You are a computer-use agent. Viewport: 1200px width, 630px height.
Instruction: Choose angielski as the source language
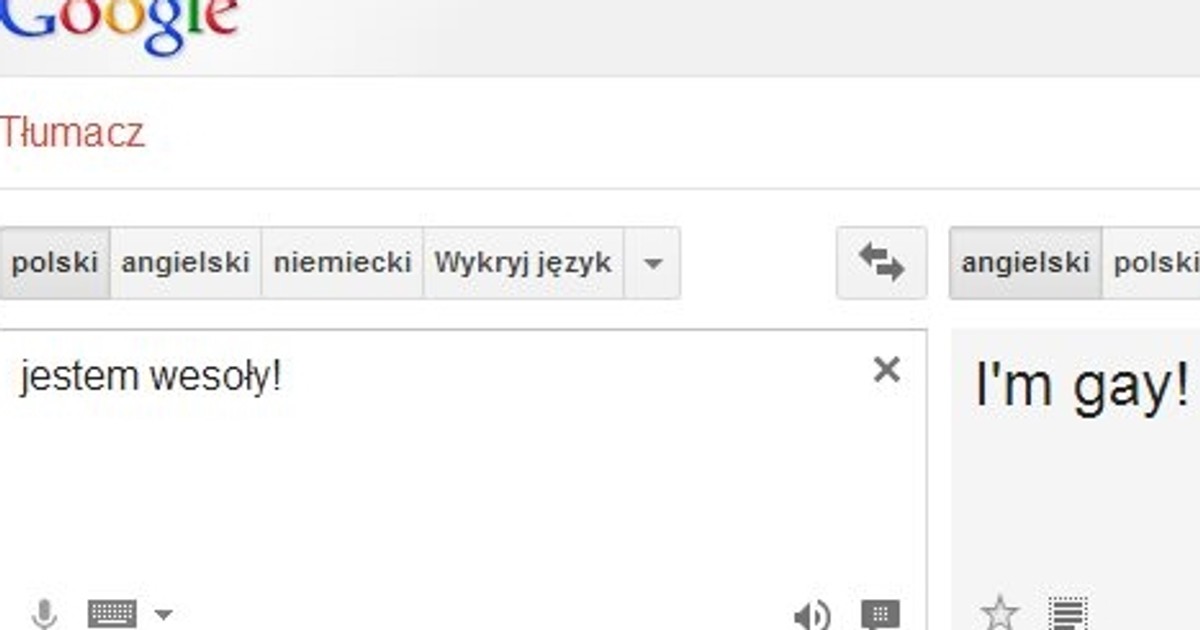click(185, 263)
